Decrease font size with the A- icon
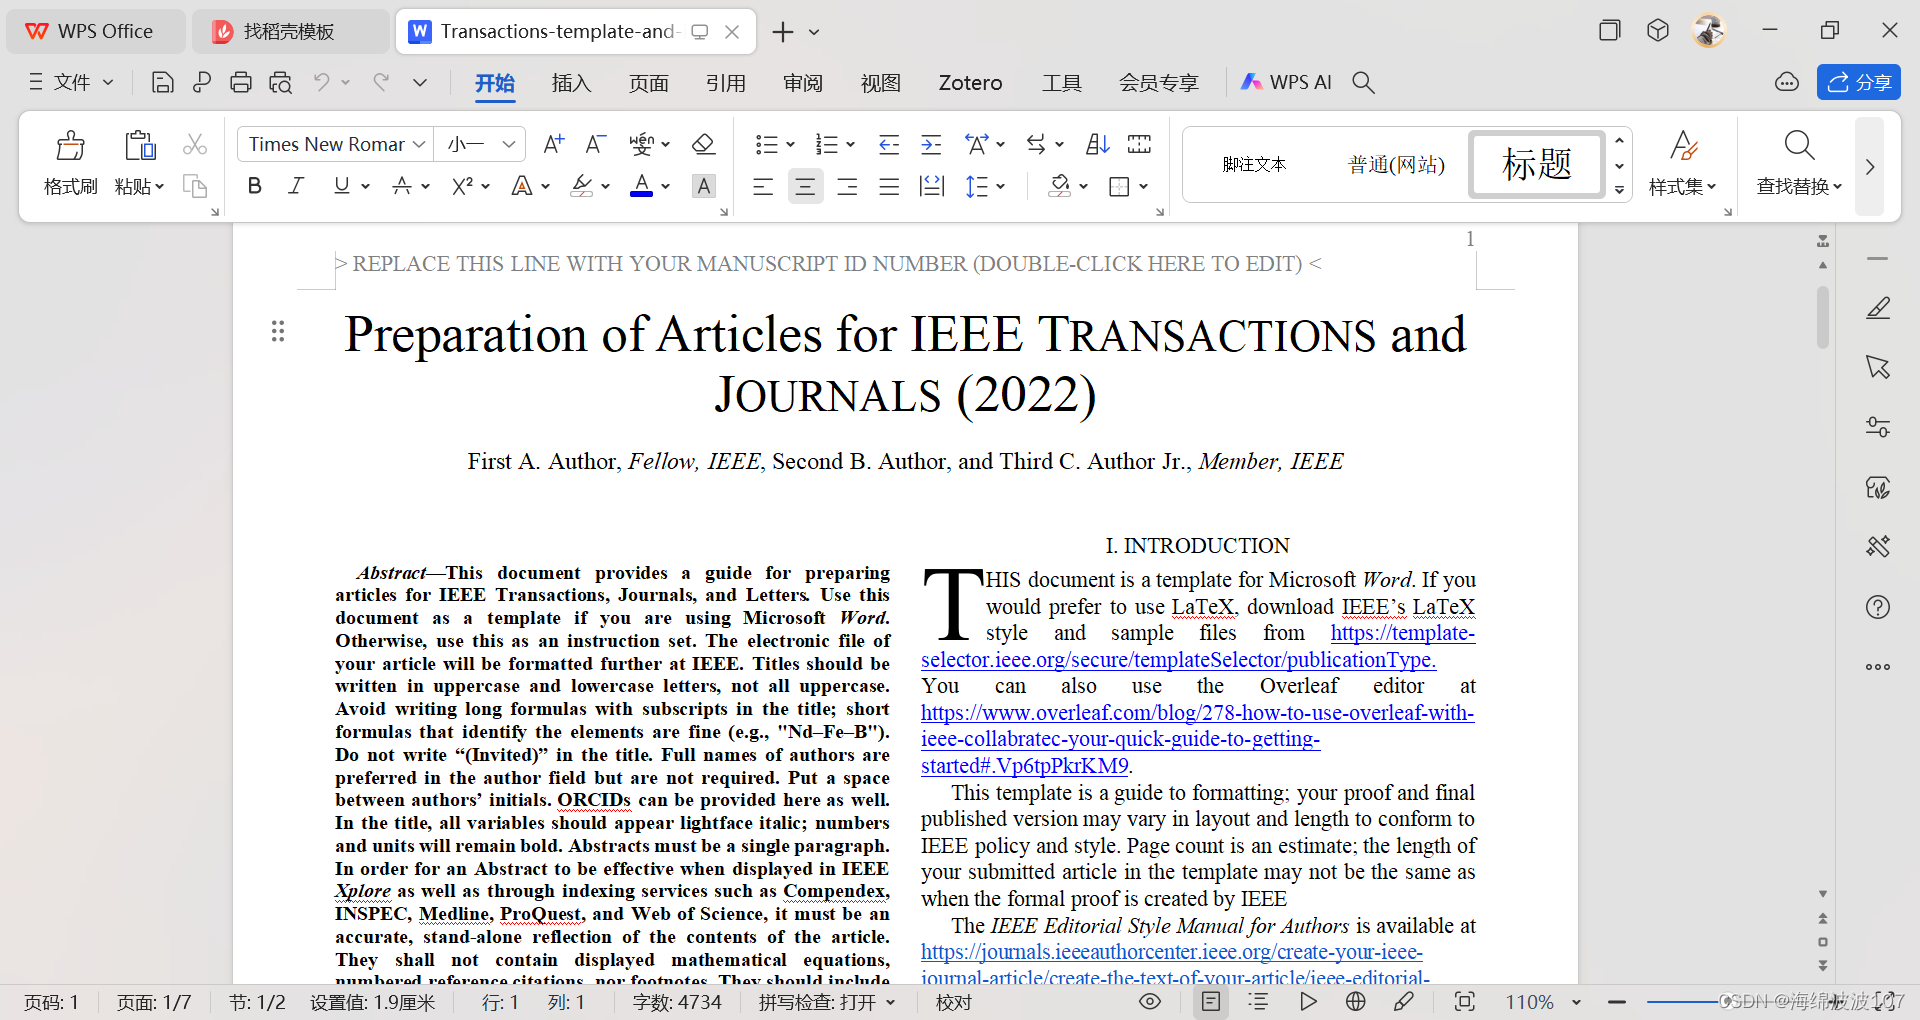Image resolution: width=1920 pixels, height=1020 pixels. 595,144
